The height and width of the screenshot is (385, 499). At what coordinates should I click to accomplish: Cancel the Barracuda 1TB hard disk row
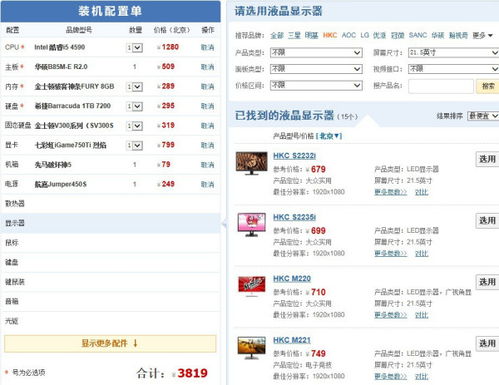point(207,106)
